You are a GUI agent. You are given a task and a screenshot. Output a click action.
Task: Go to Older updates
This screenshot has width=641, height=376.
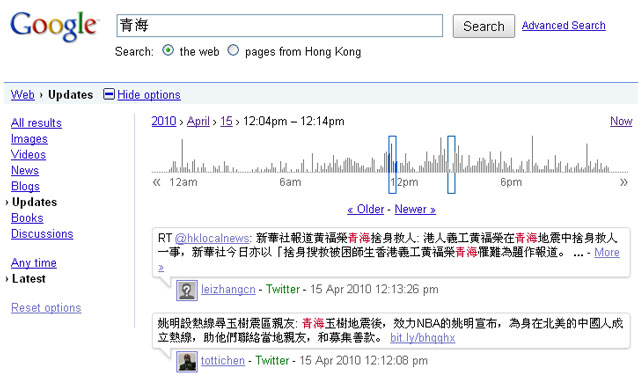[x=365, y=209]
